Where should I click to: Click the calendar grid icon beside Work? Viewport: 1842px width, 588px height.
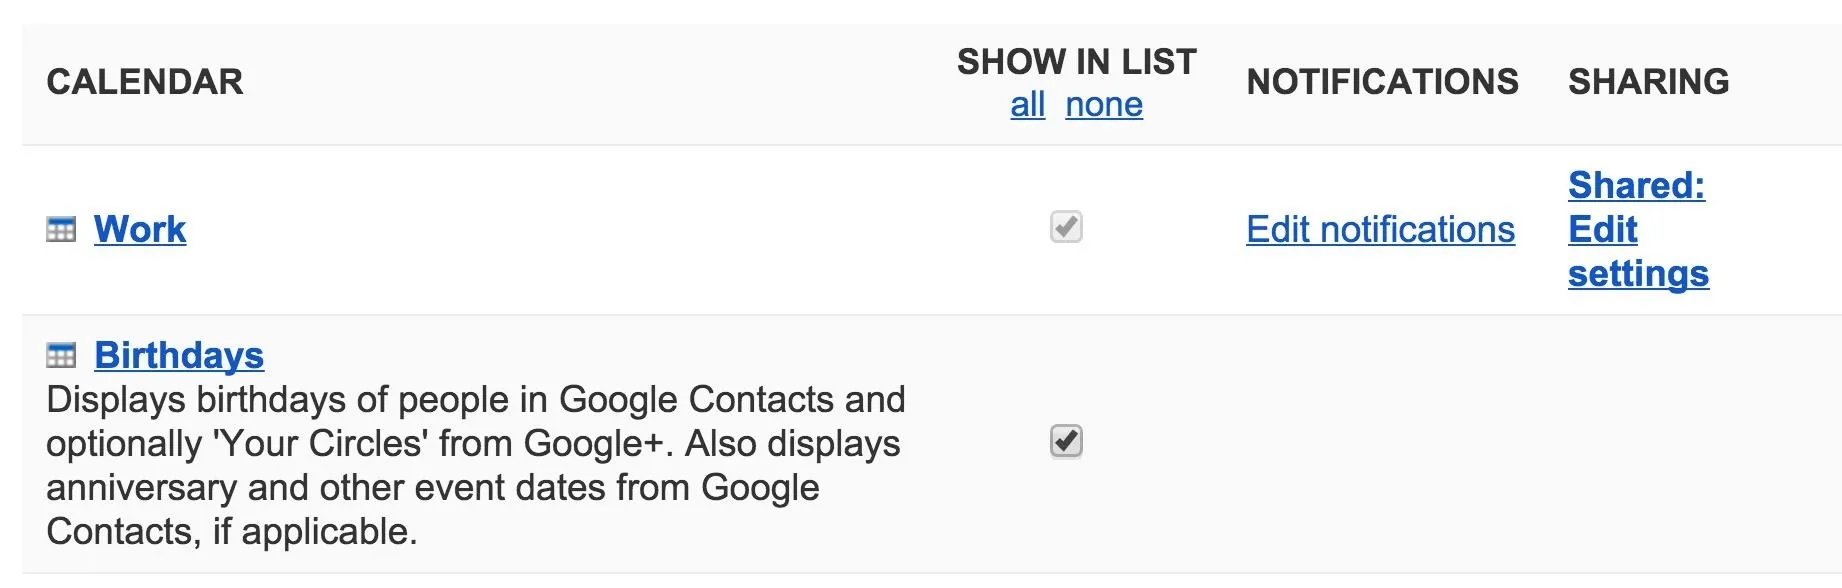coord(61,230)
